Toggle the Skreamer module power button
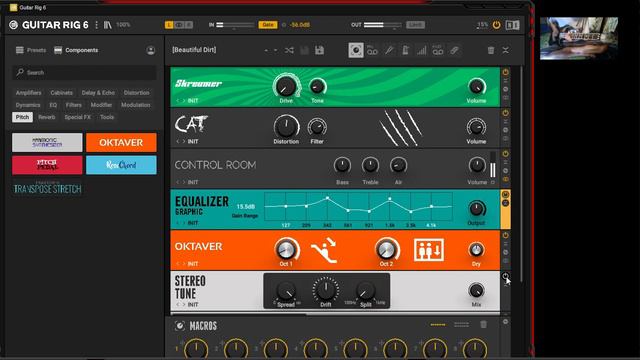This screenshot has height=360, width=640. [x=505, y=72]
